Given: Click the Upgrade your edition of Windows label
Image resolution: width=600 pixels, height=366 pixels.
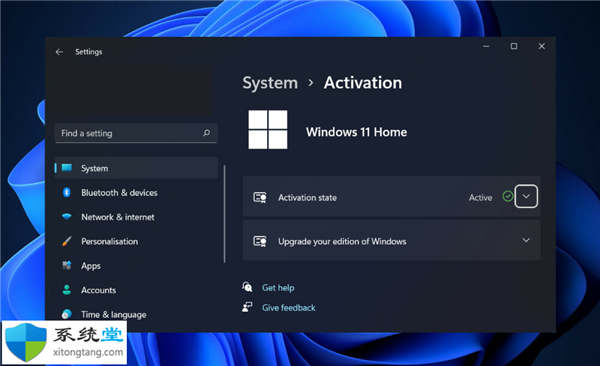Looking at the screenshot, I should (342, 242).
